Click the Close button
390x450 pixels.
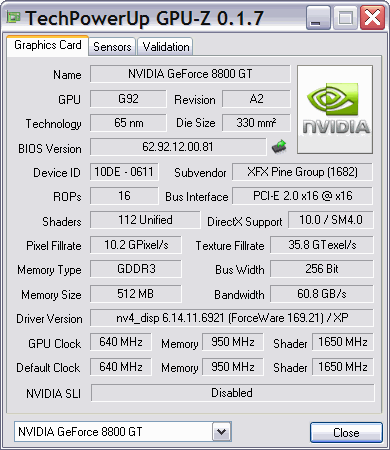346,433
